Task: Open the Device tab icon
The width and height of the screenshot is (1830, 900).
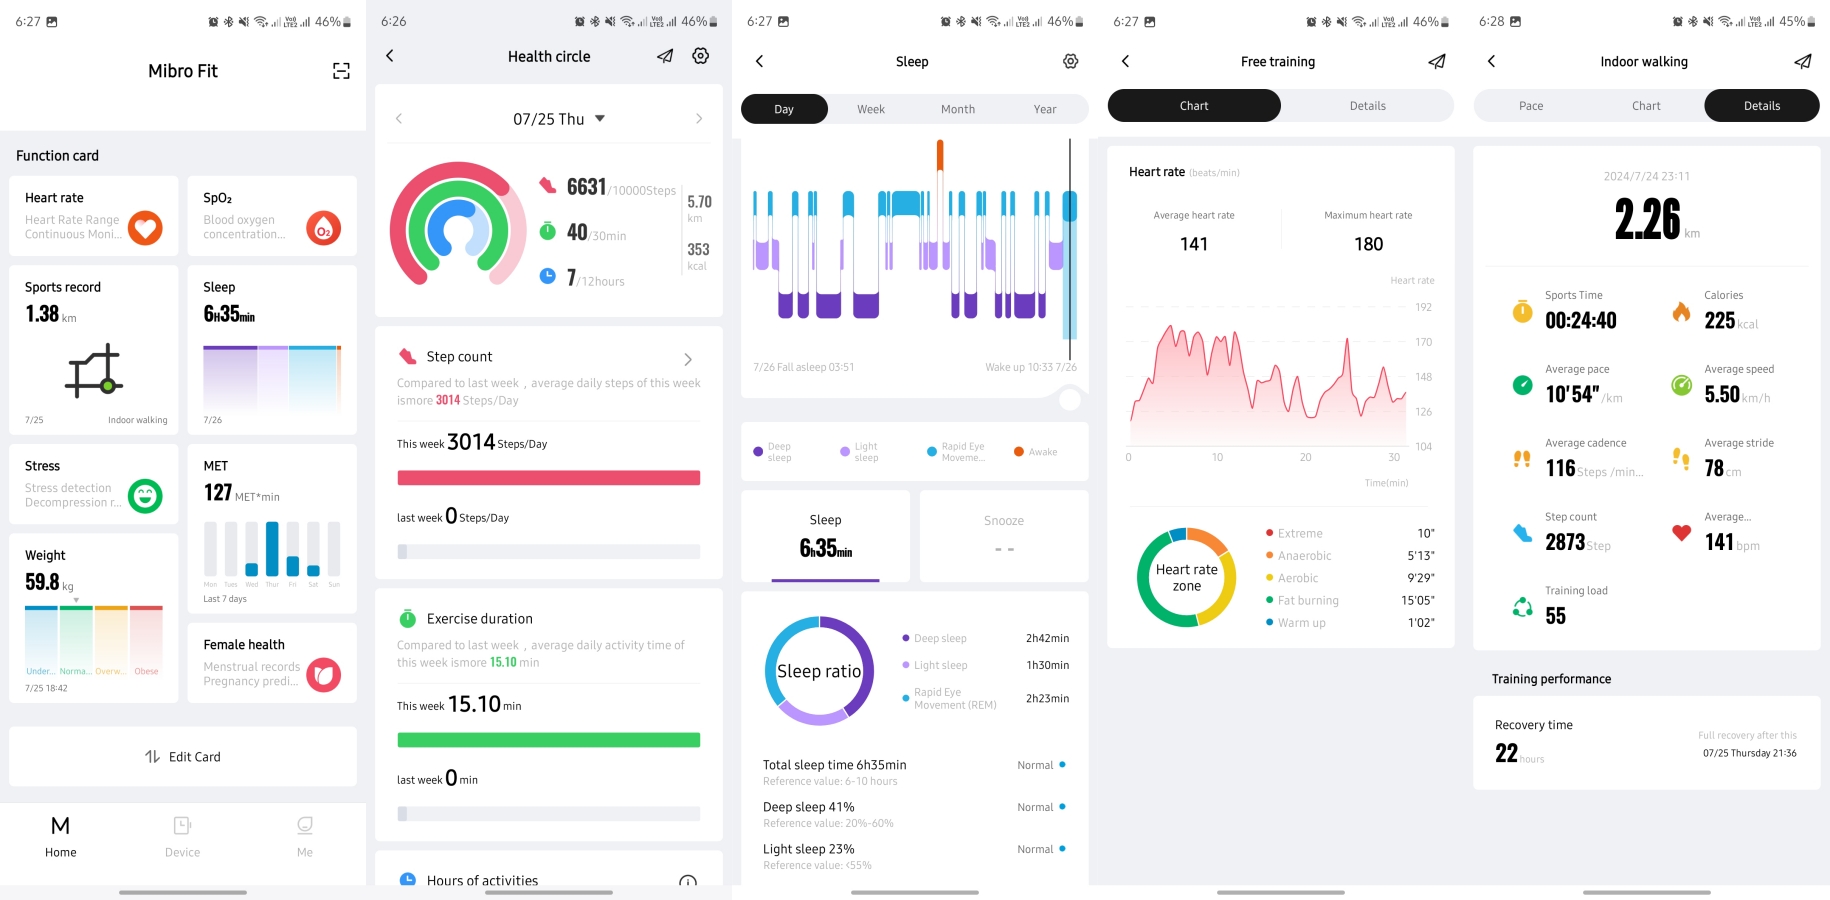Action: [x=182, y=825]
